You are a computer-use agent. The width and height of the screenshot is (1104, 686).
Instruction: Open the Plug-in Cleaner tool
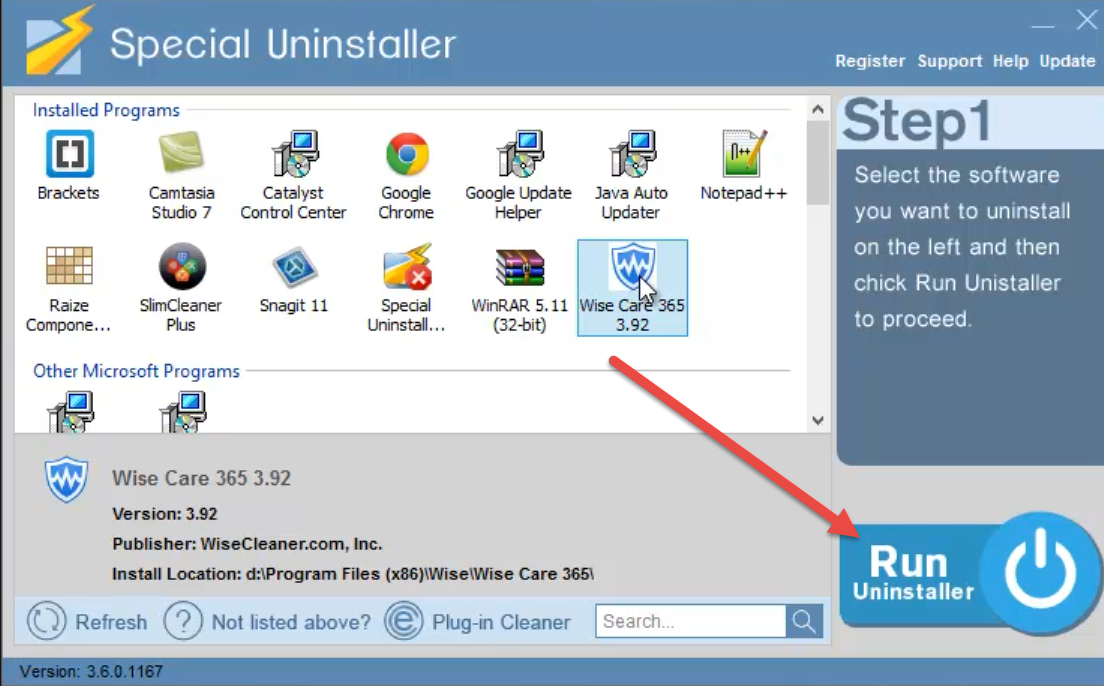click(x=477, y=621)
